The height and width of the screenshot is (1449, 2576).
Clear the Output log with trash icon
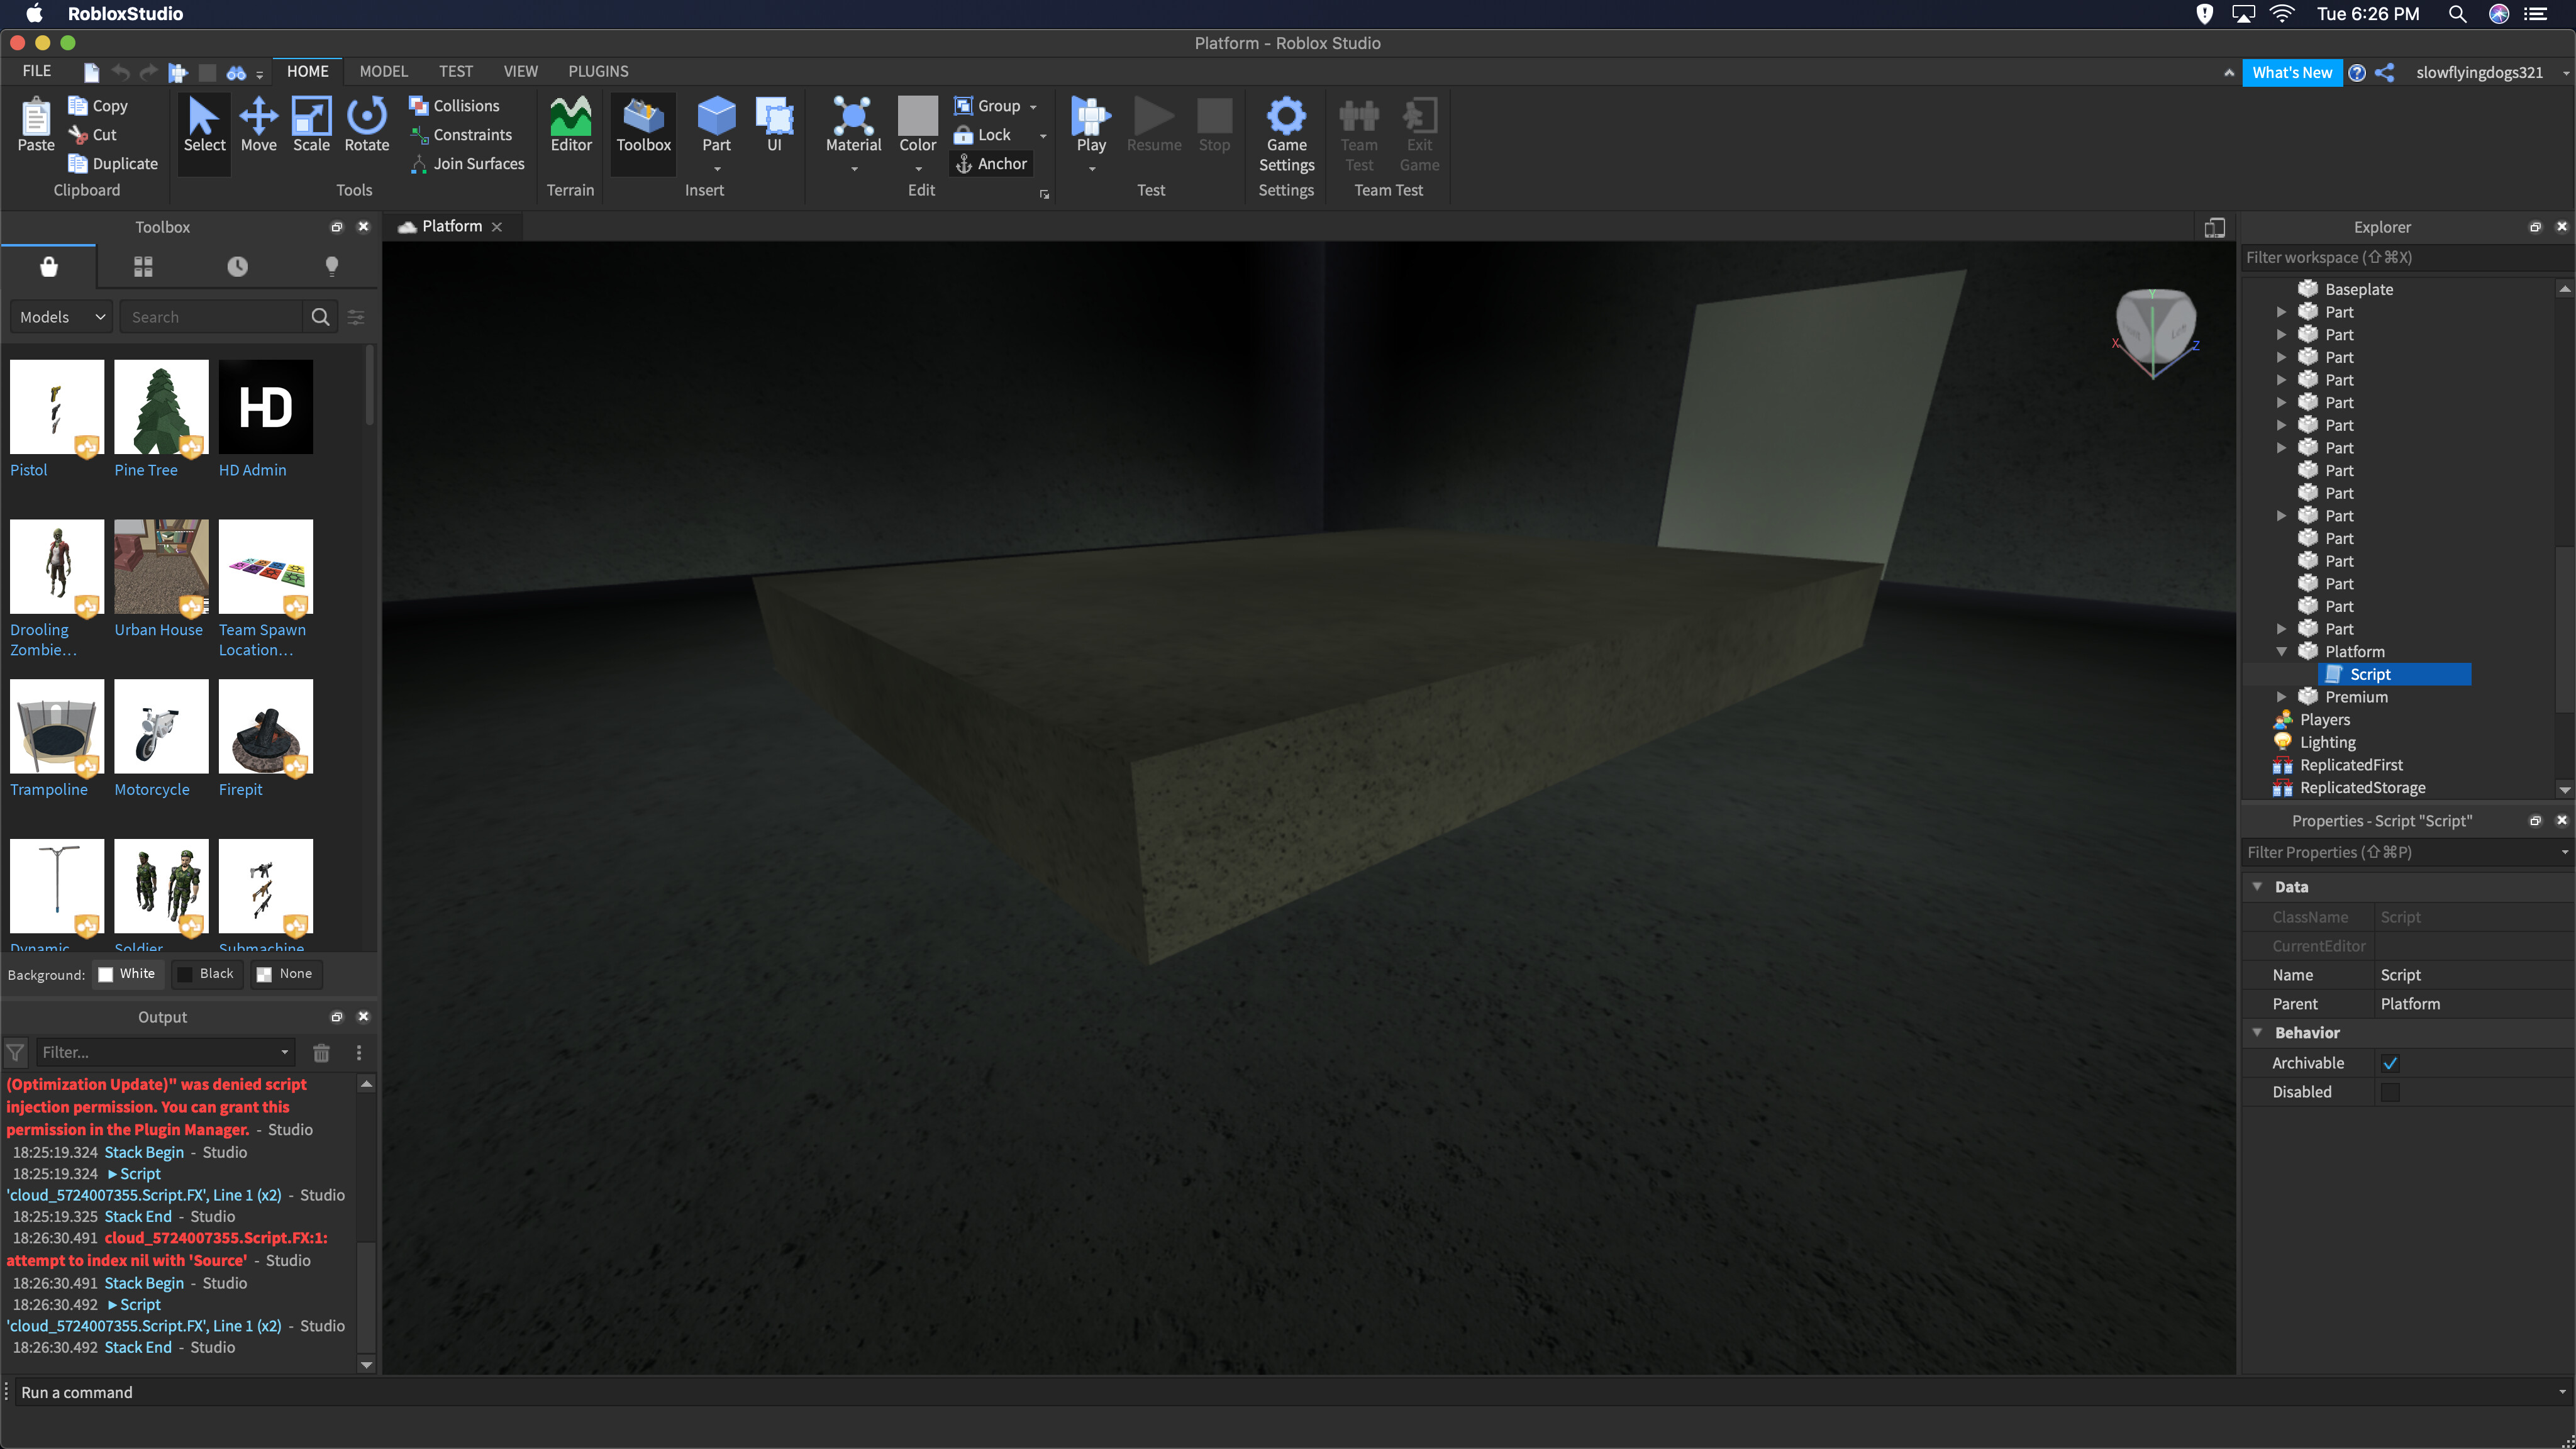(x=321, y=1052)
